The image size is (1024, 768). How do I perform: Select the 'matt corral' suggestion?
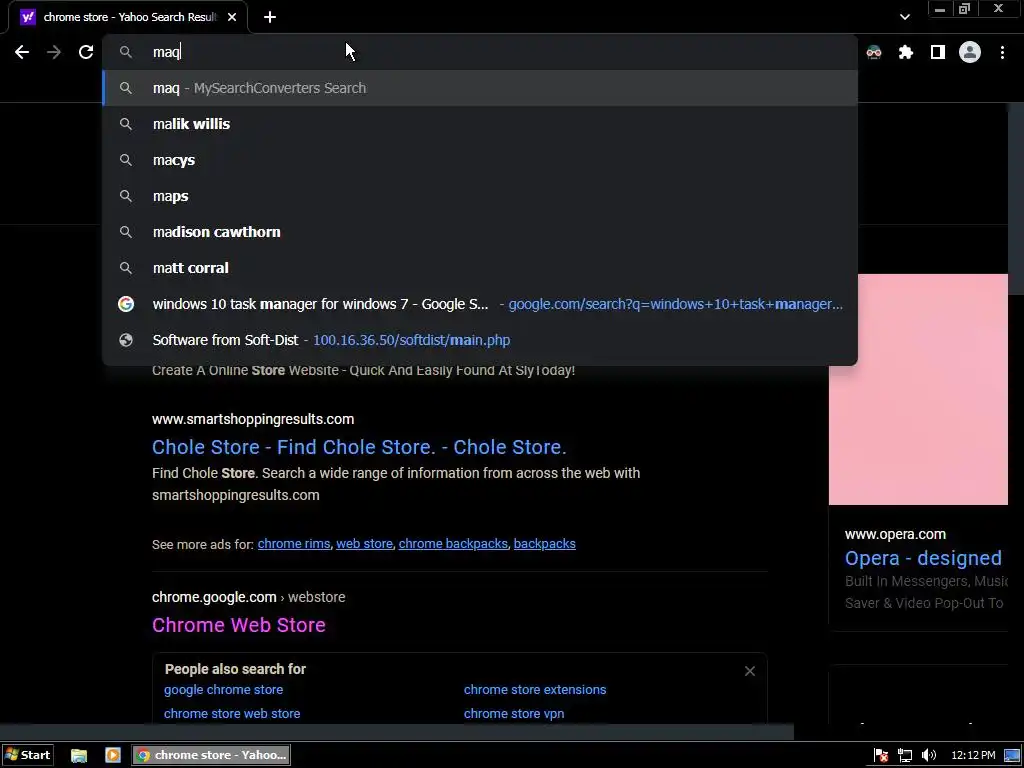click(x=480, y=268)
